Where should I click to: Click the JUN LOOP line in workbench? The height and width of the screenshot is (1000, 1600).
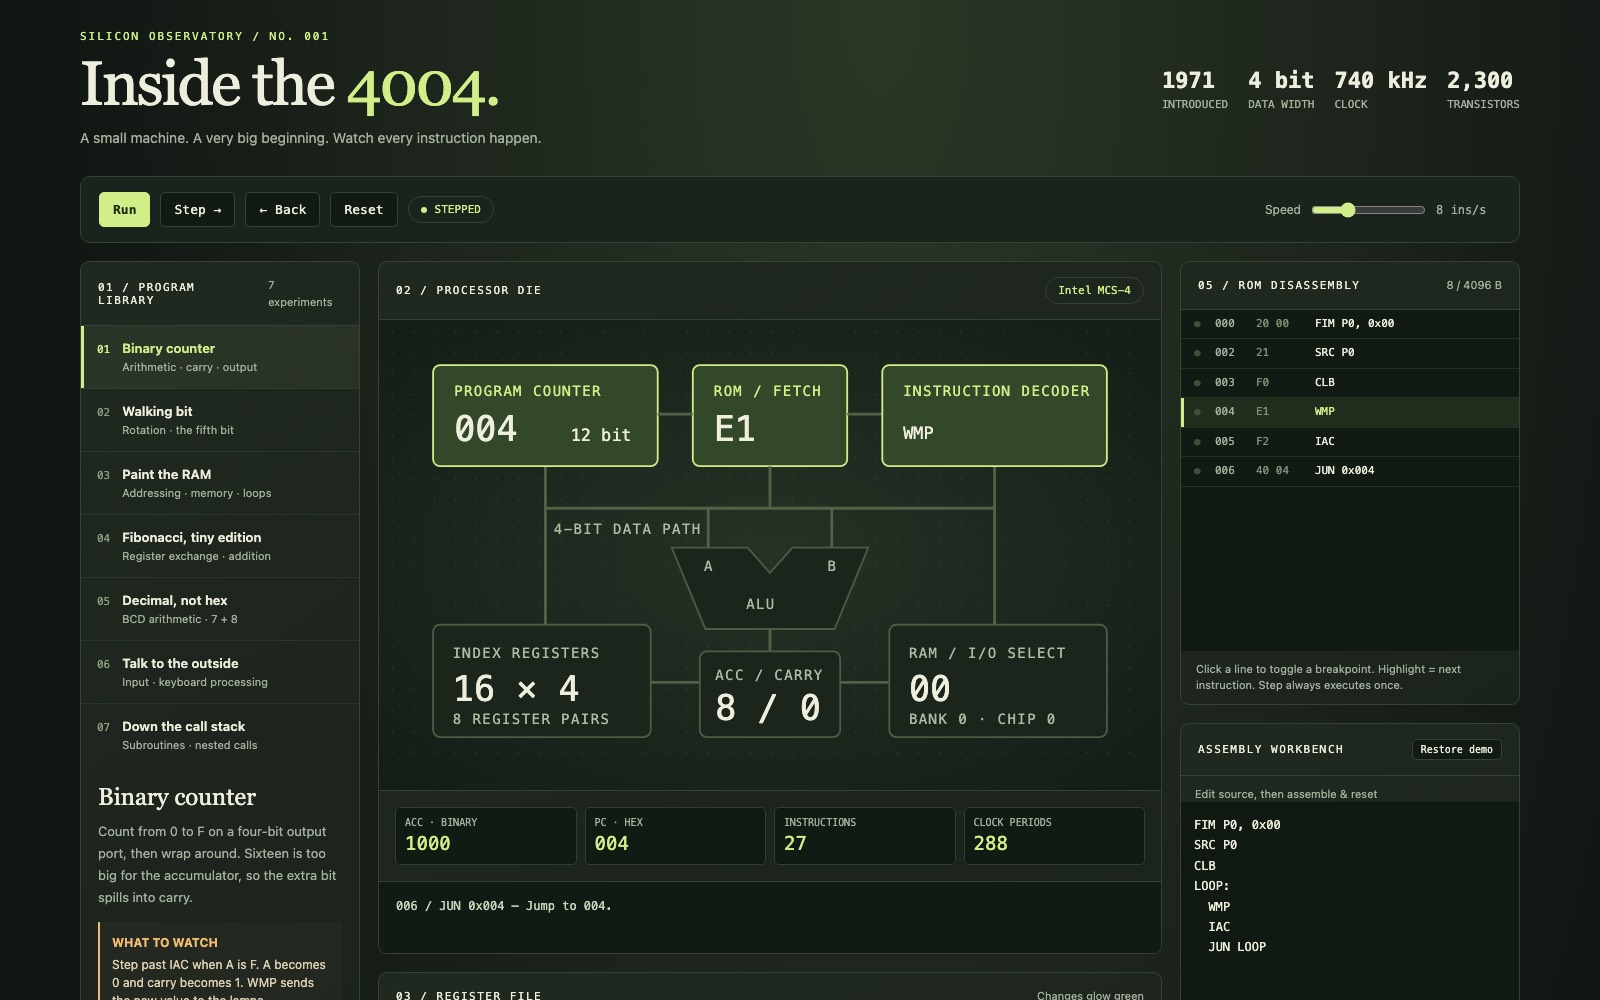[x=1237, y=947]
